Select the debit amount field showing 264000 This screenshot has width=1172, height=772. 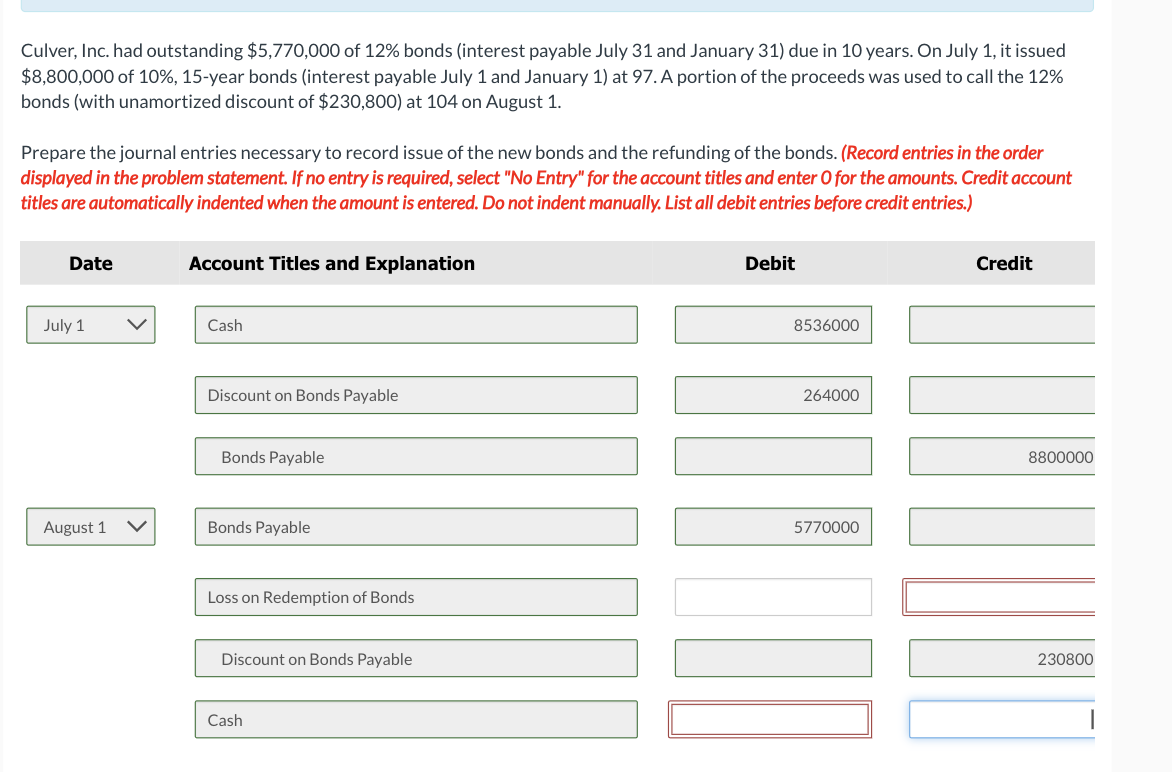[773, 395]
